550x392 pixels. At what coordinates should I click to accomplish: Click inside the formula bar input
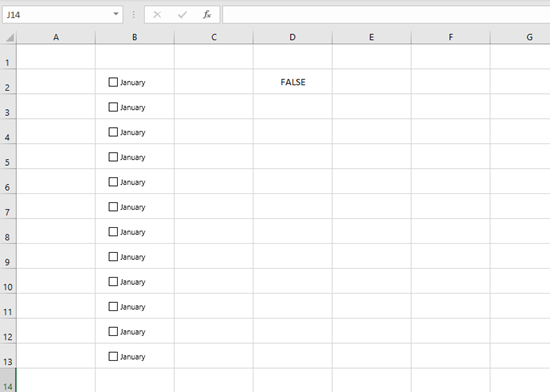pos(386,15)
